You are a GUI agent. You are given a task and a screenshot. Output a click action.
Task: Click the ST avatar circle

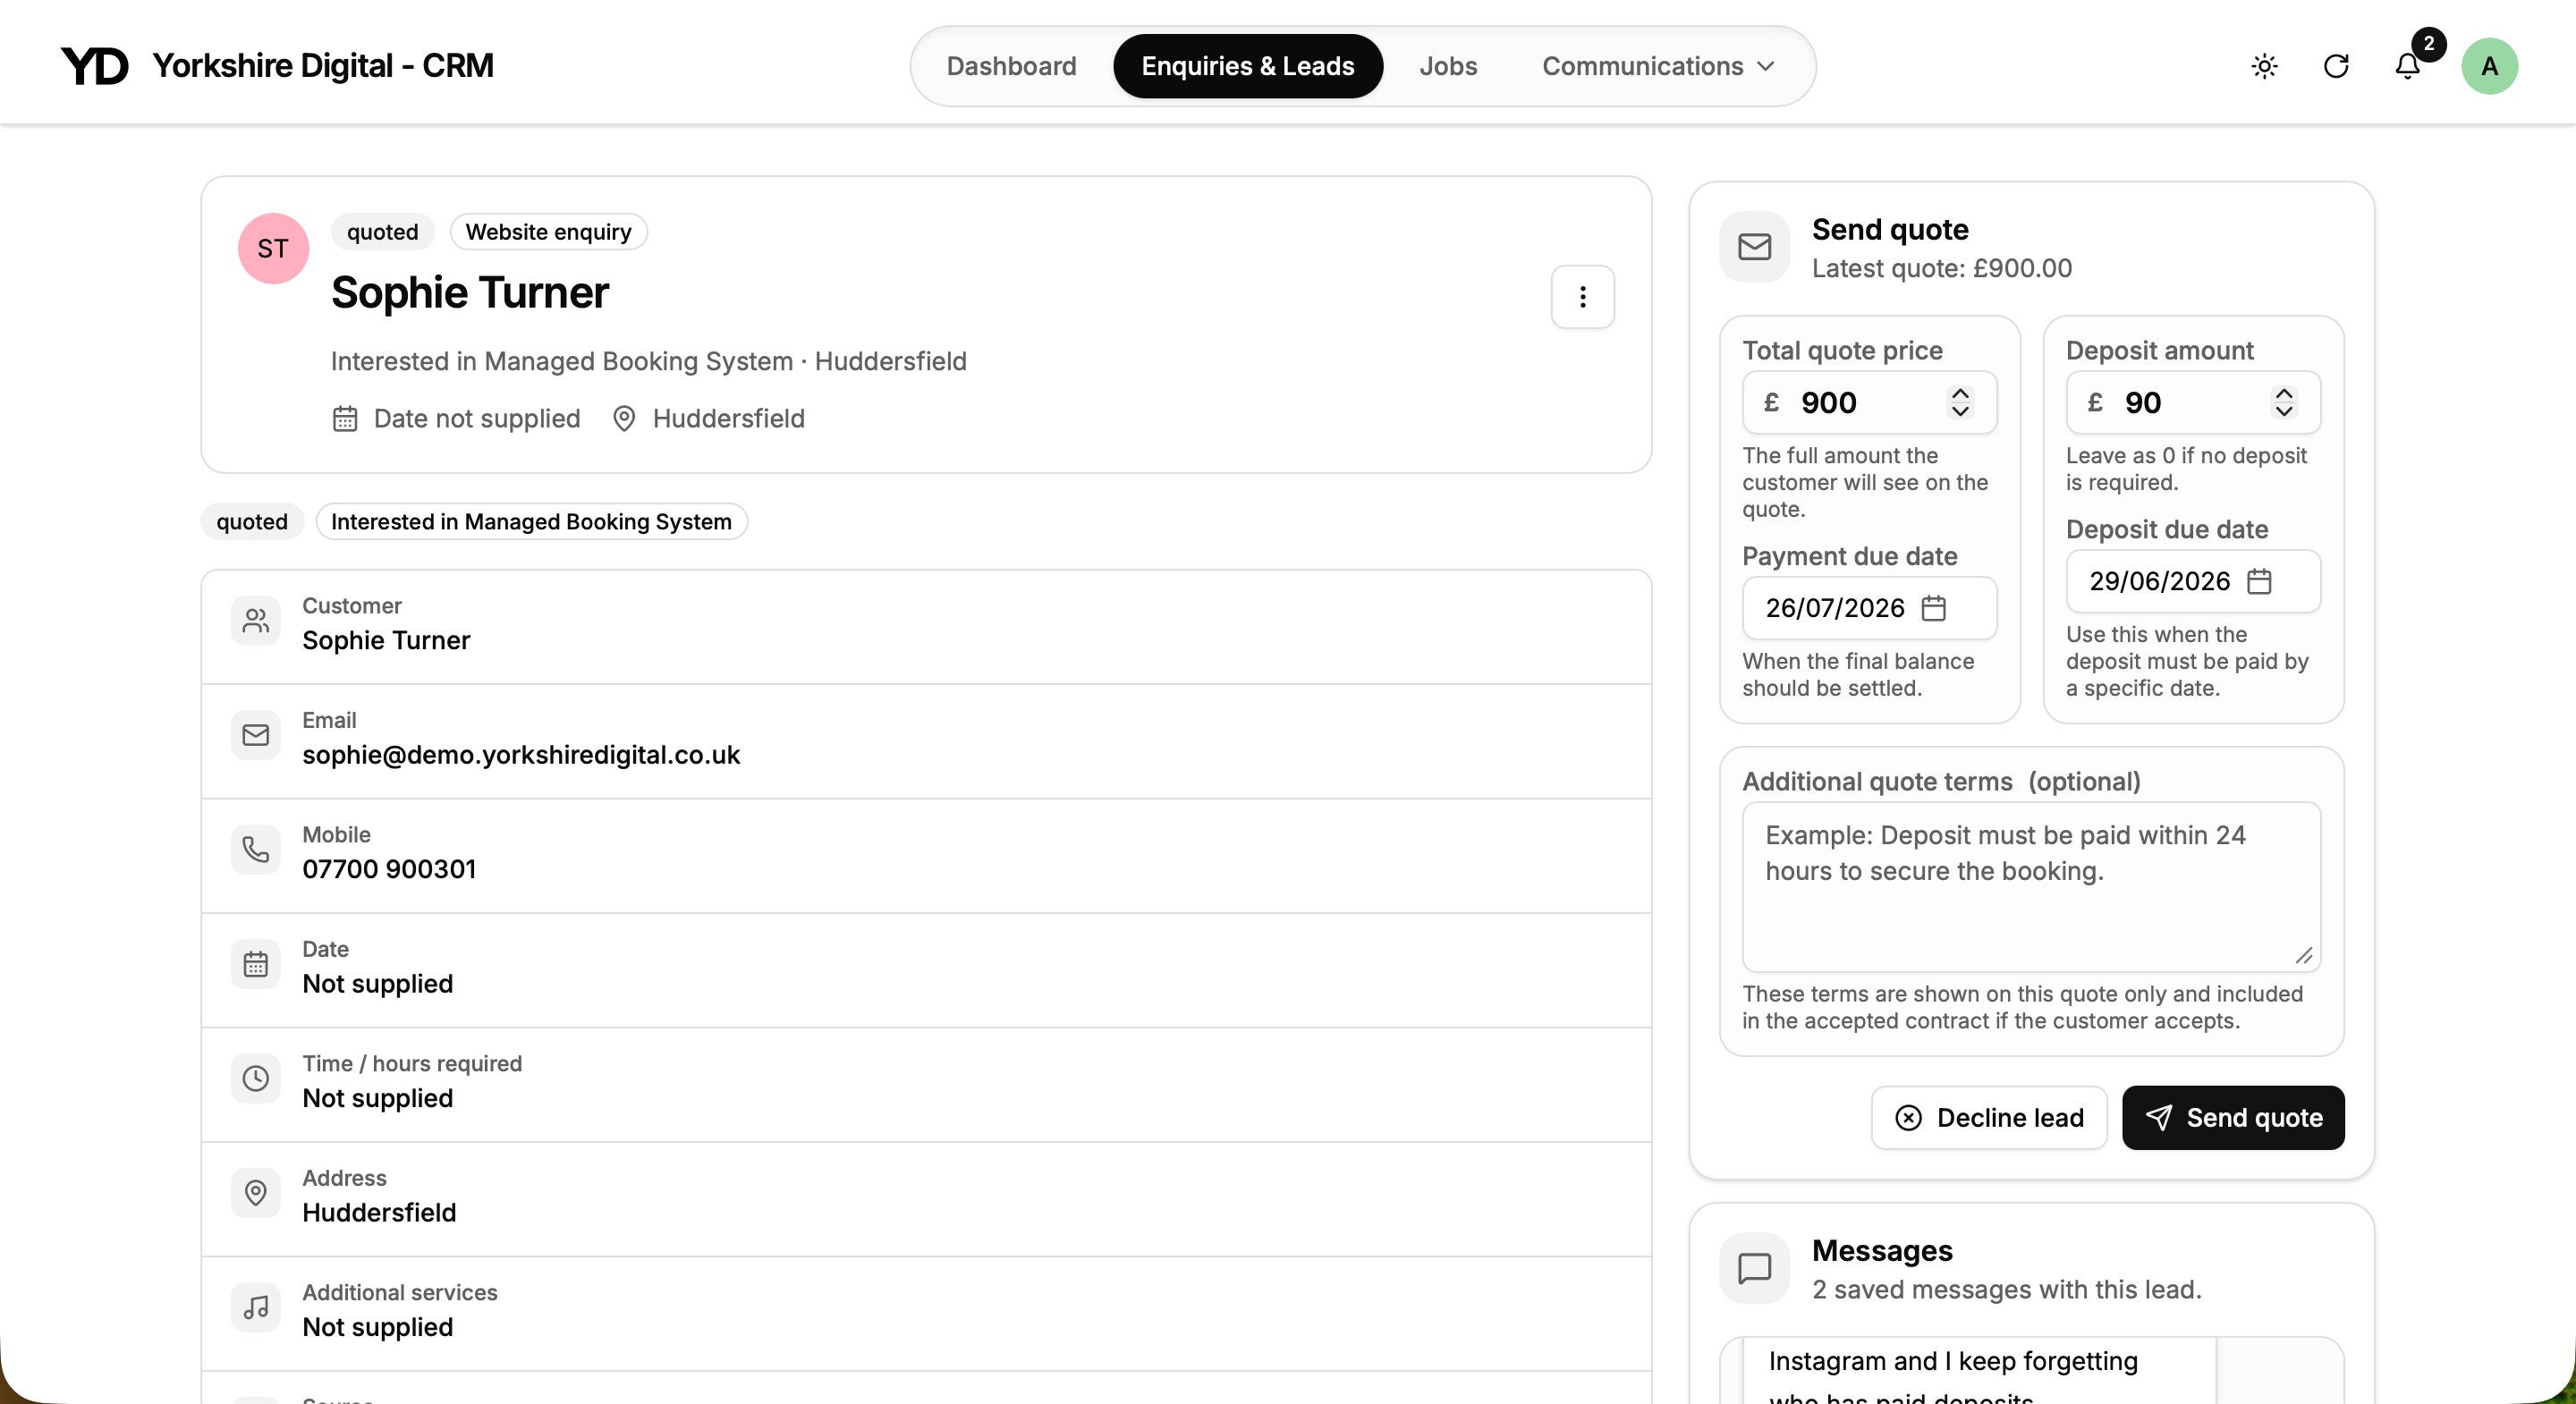(x=273, y=249)
